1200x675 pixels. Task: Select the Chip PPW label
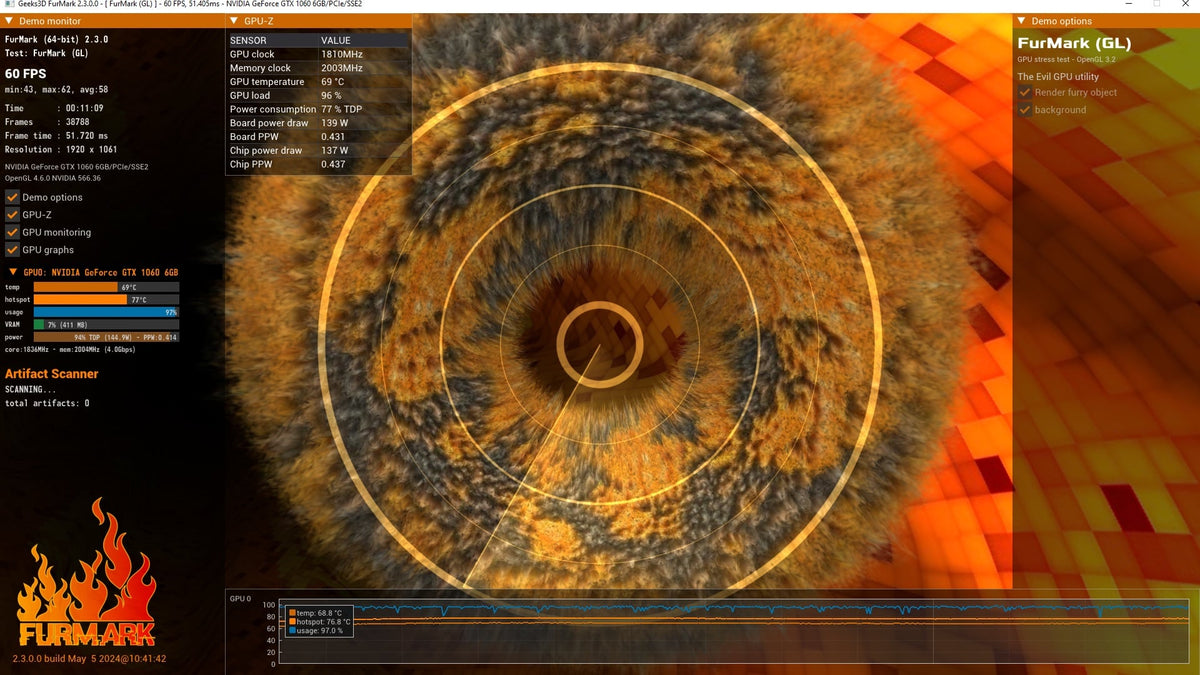point(249,164)
